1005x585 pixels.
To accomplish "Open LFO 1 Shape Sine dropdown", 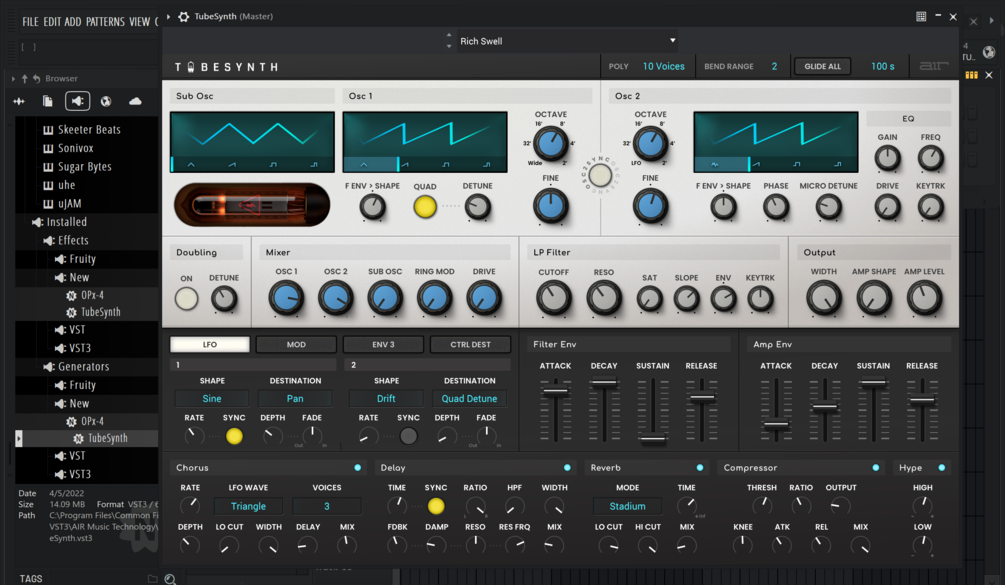I will point(212,399).
